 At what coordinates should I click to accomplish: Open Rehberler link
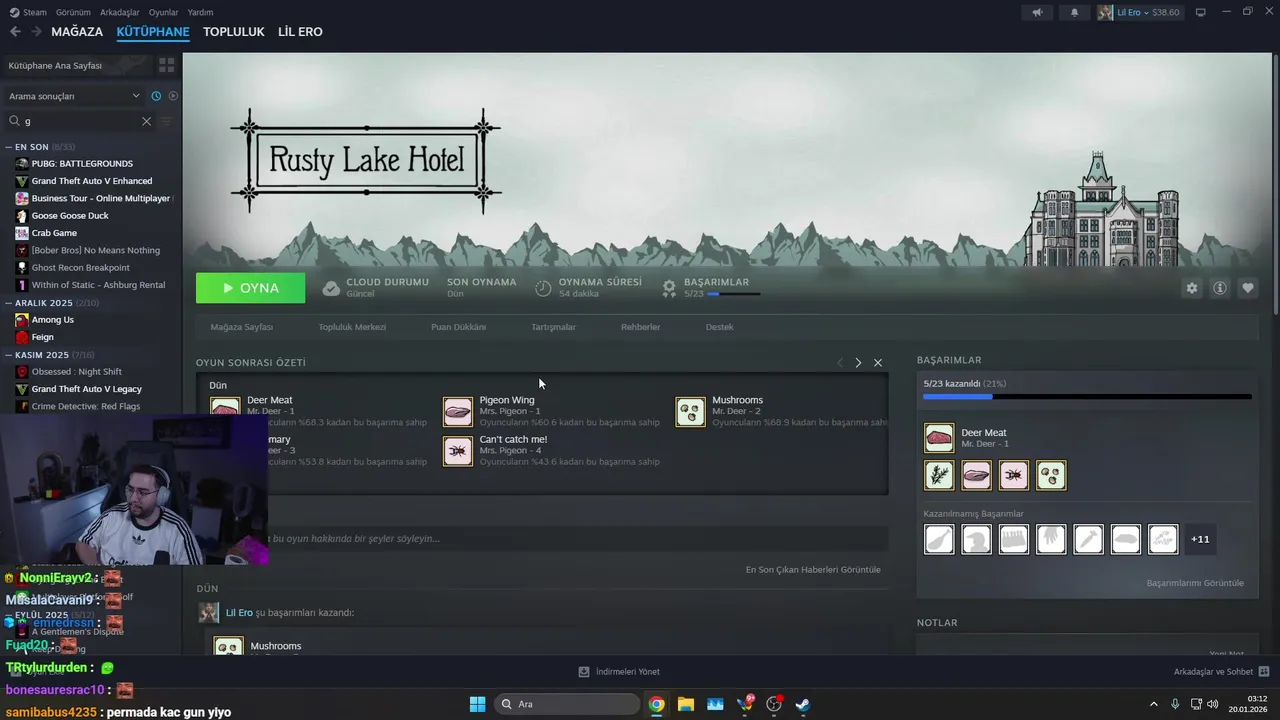640,327
